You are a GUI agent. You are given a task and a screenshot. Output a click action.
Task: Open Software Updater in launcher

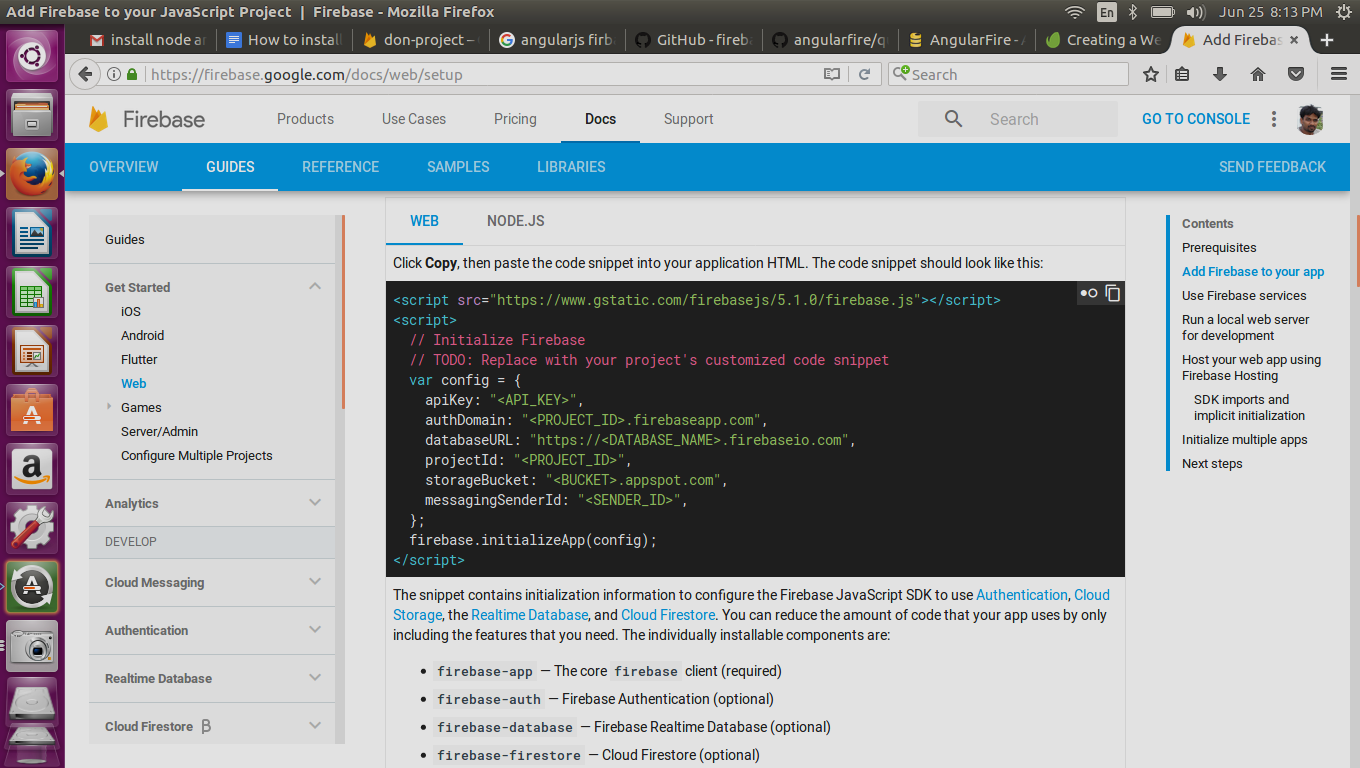(x=33, y=586)
